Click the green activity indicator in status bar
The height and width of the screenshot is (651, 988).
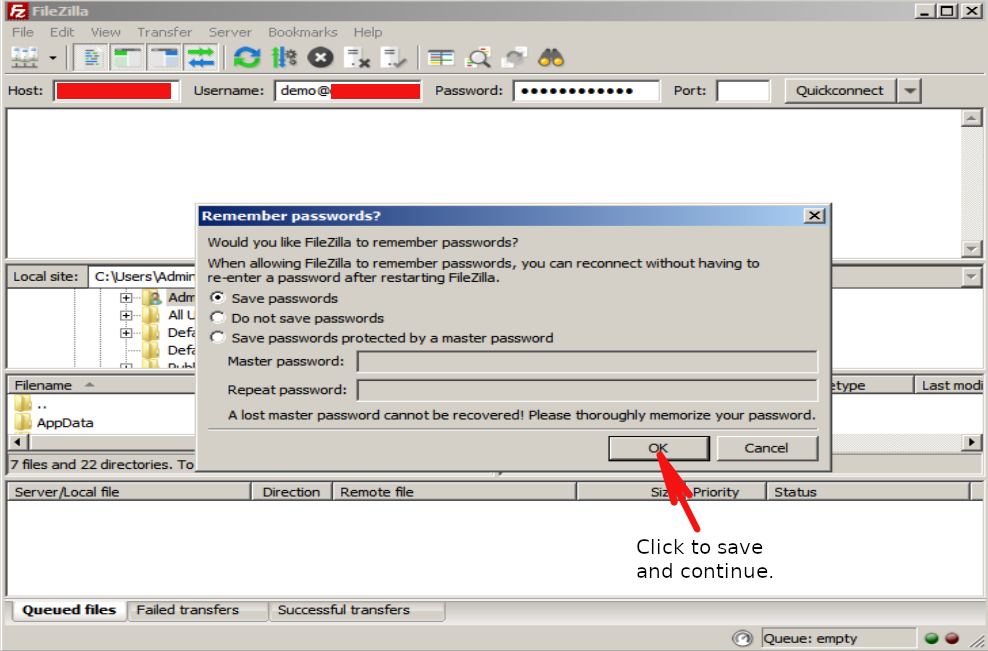tap(931, 638)
